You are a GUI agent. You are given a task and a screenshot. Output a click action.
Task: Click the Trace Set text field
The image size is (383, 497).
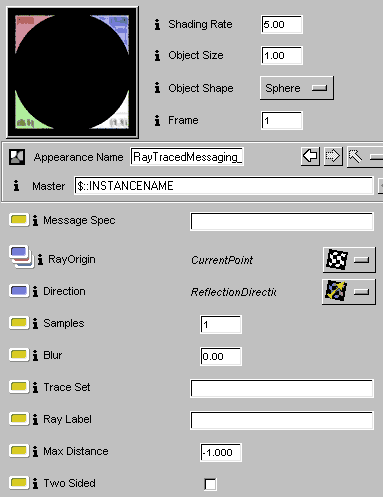click(282, 388)
